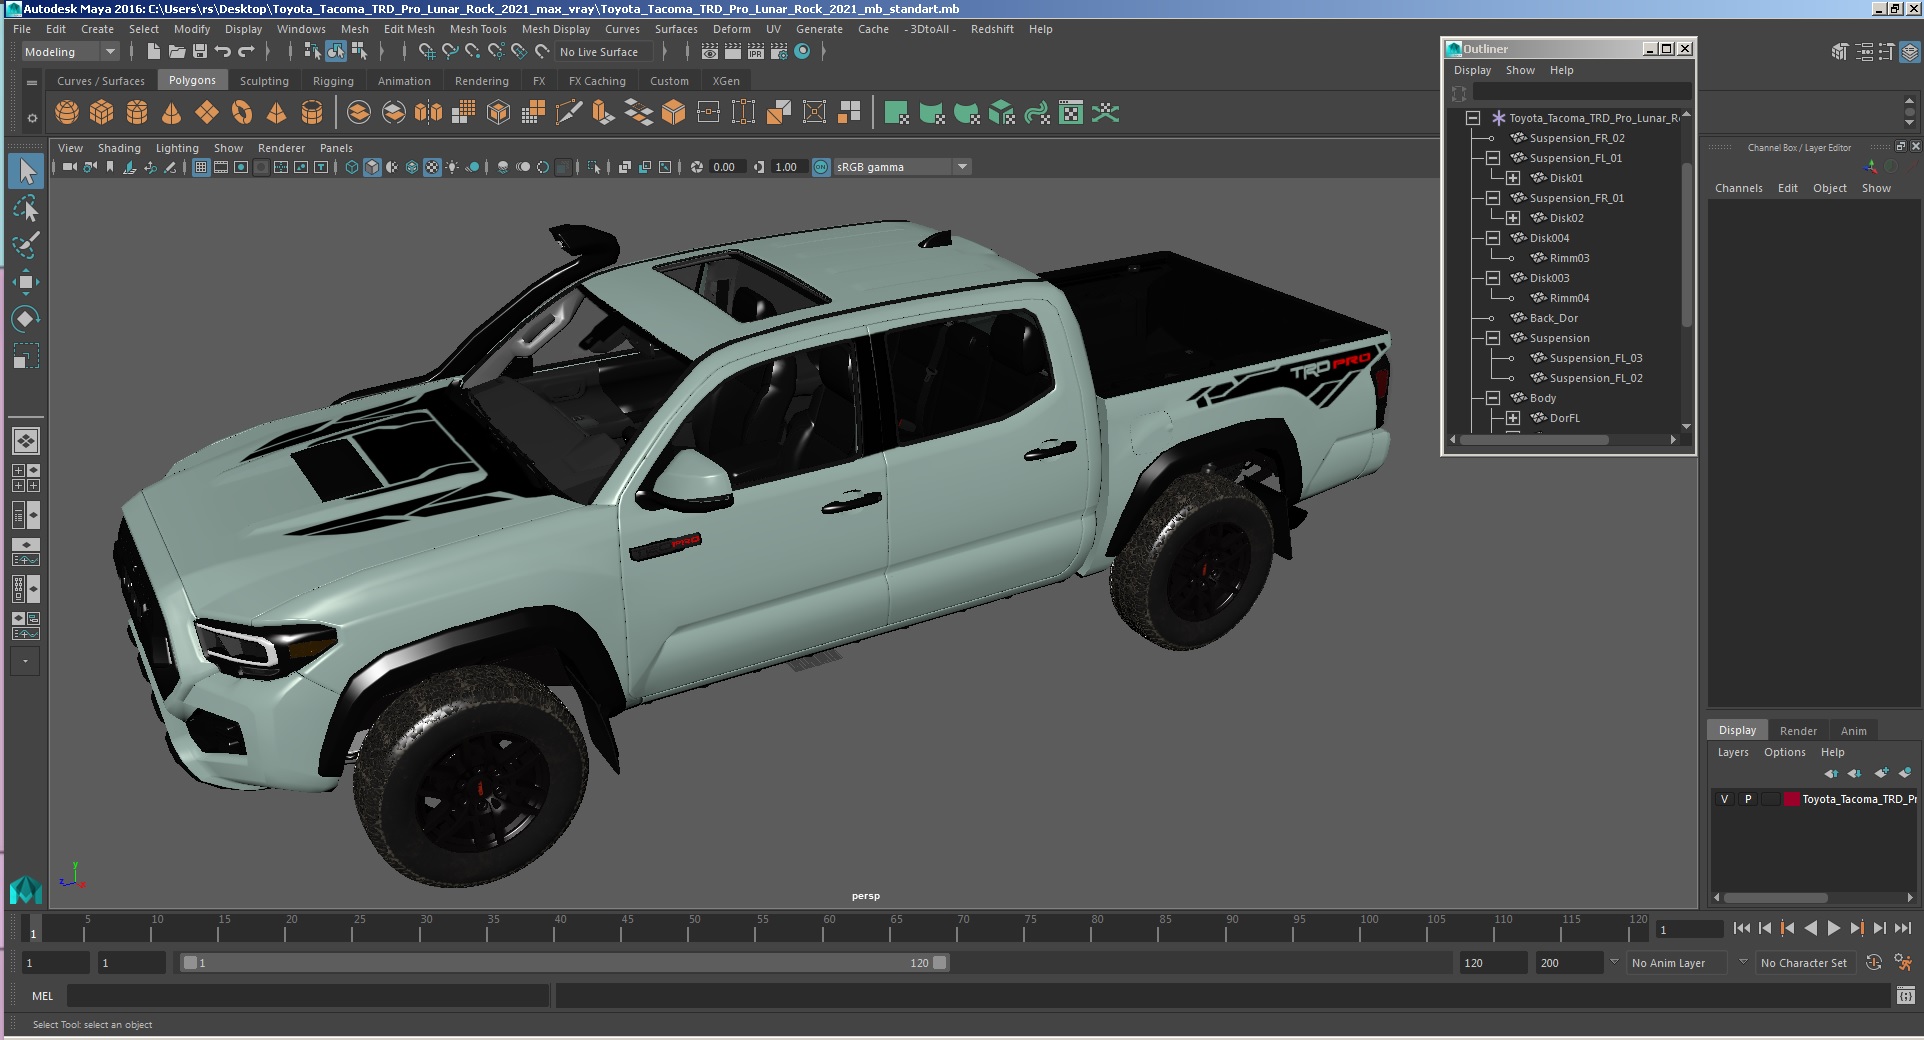Toggle use all lights in viewport
This screenshot has height=1040, width=1924.
pos(452,167)
